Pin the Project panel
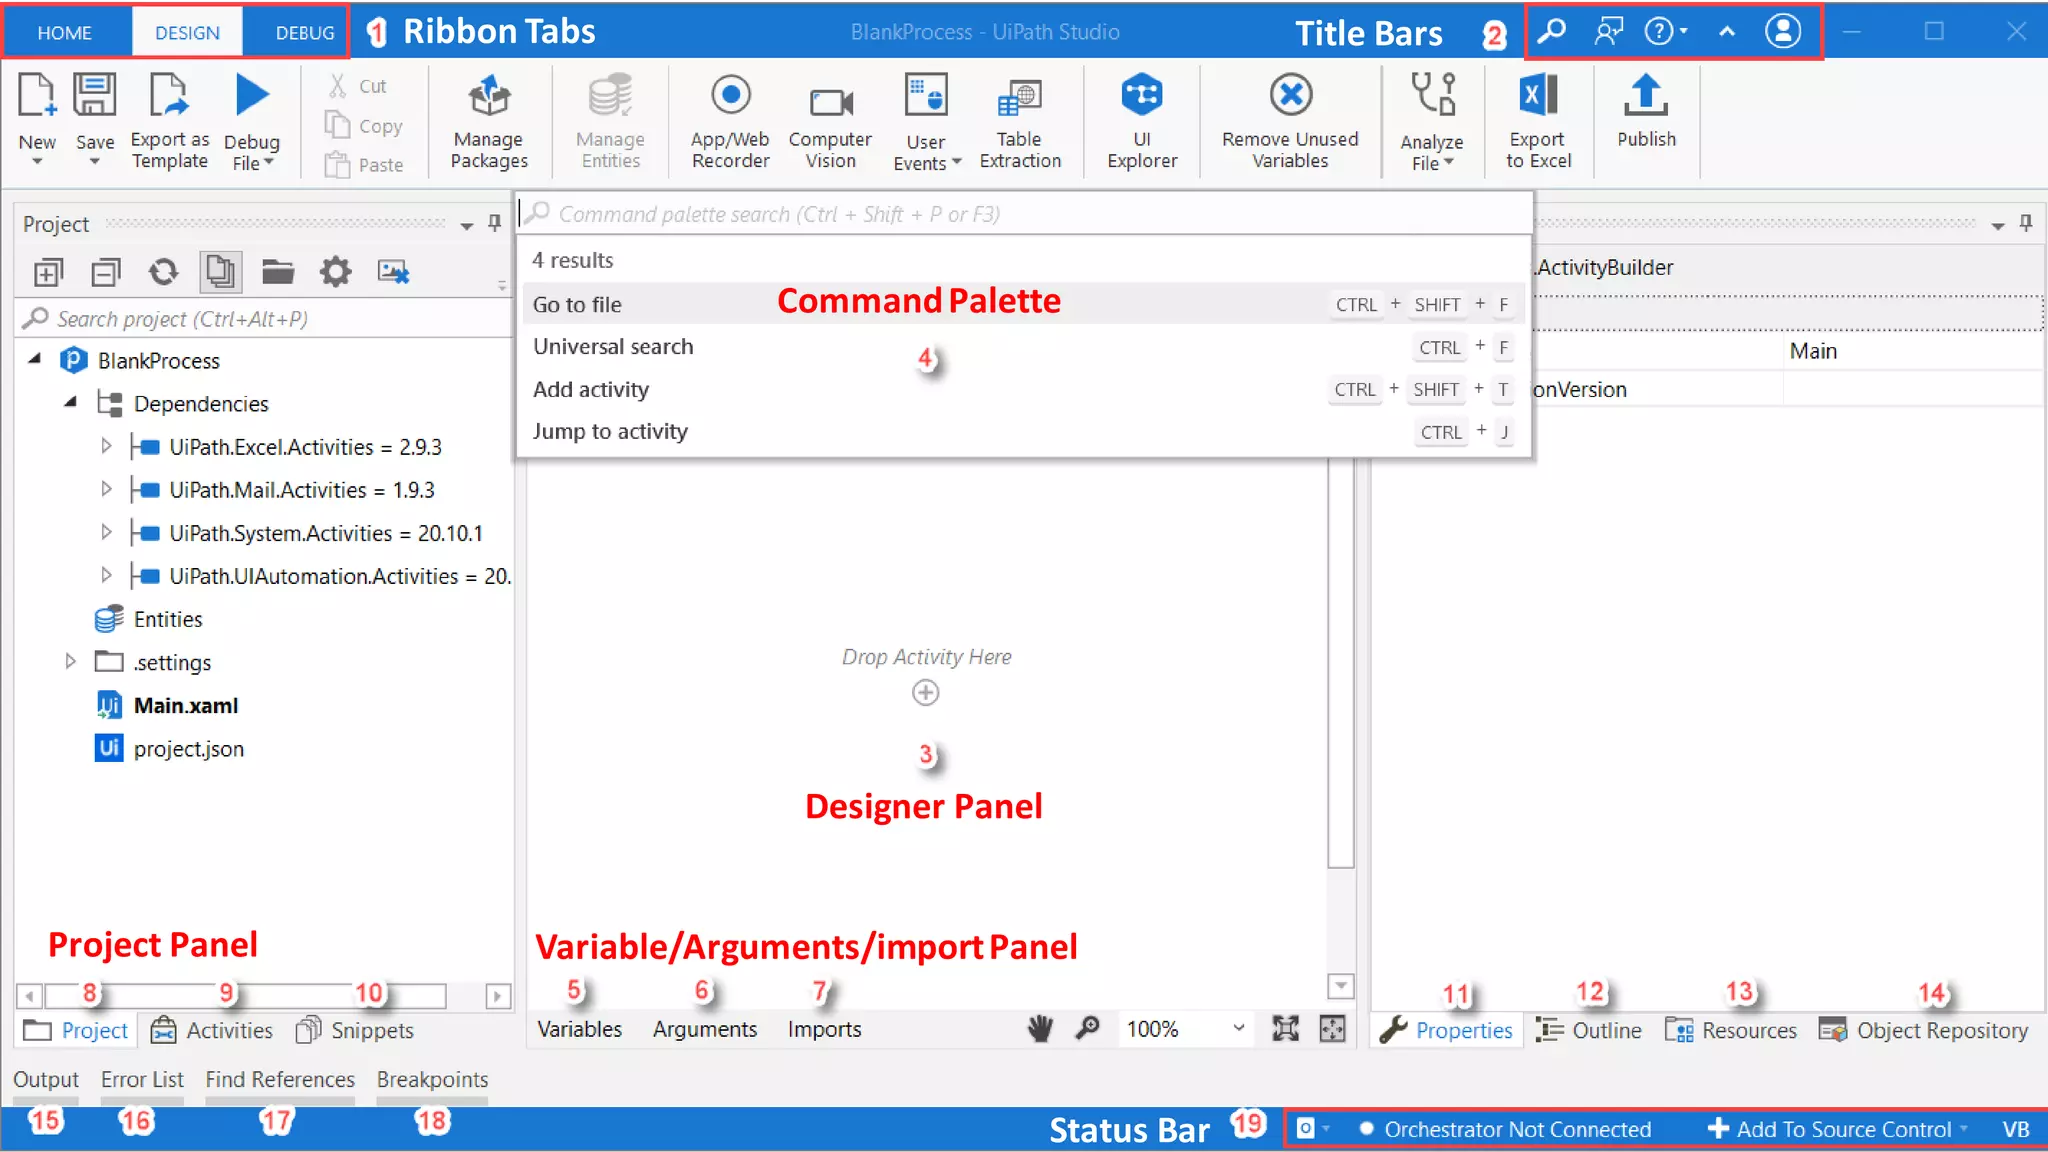 pyautogui.click(x=494, y=223)
